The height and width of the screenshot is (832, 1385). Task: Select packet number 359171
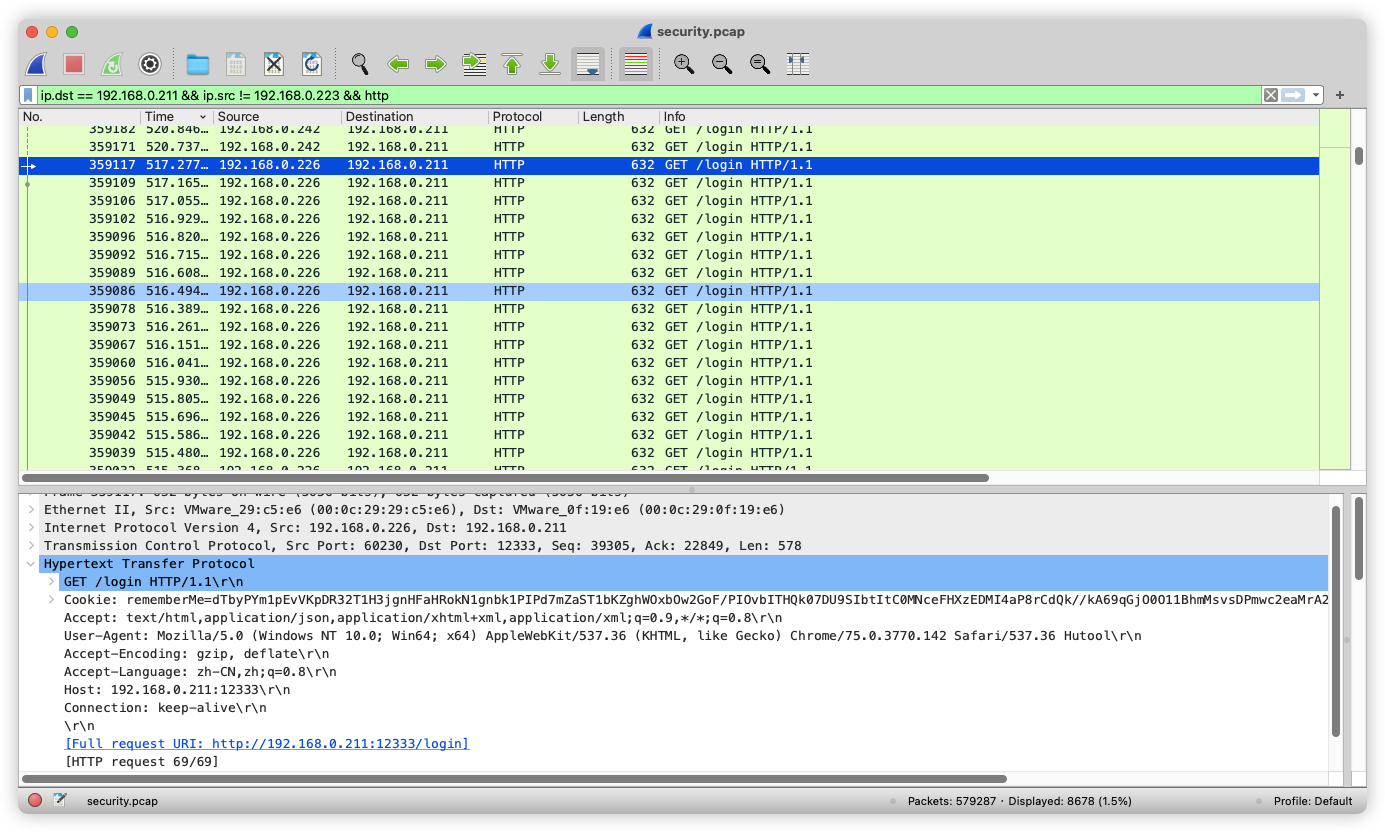coord(669,147)
